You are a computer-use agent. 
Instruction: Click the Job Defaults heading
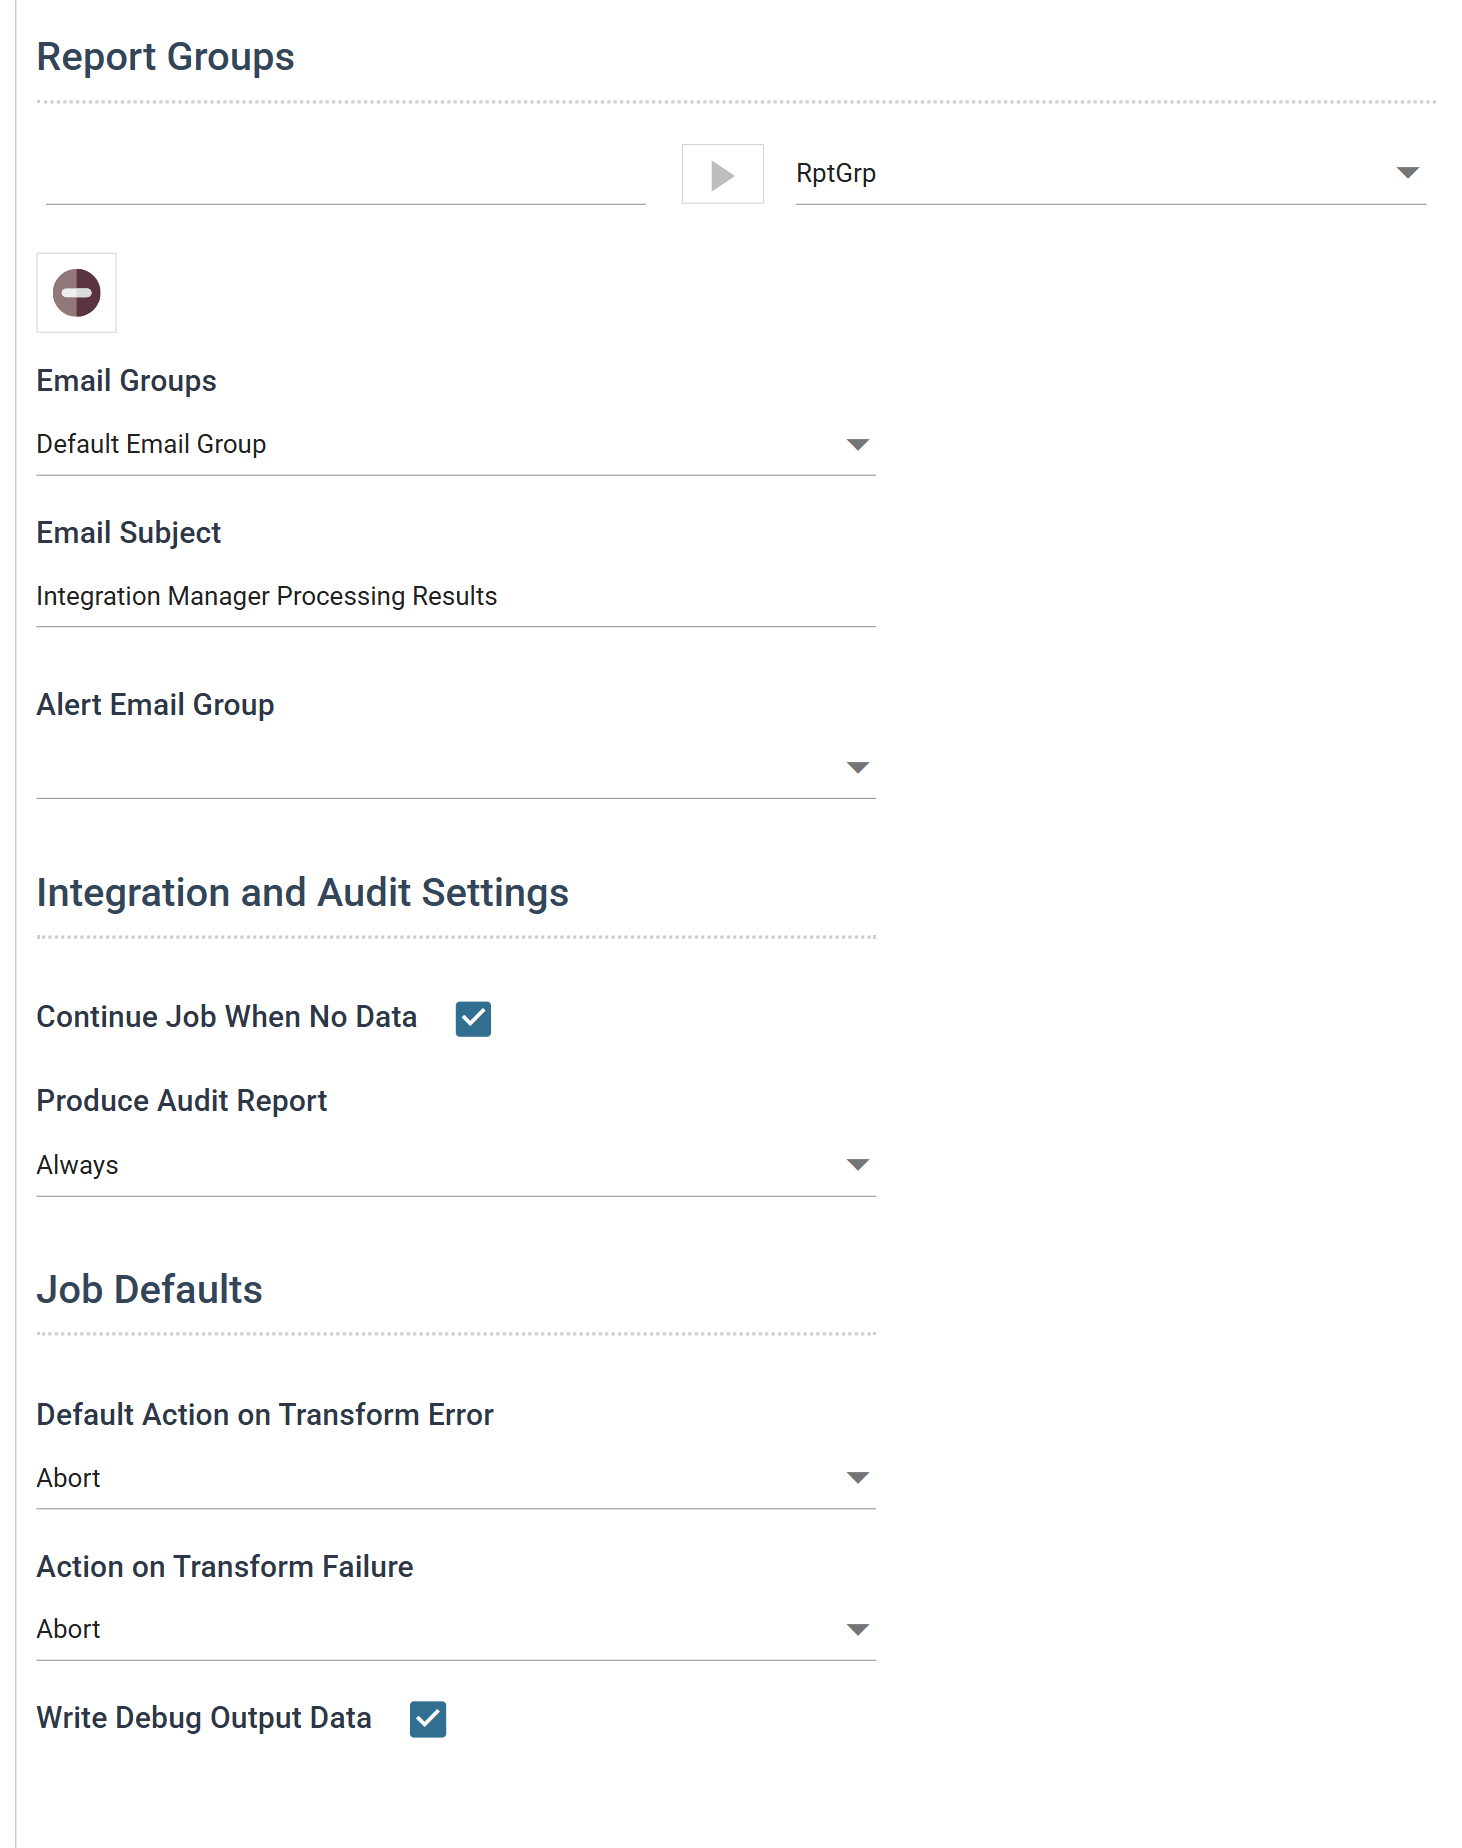pos(150,1290)
